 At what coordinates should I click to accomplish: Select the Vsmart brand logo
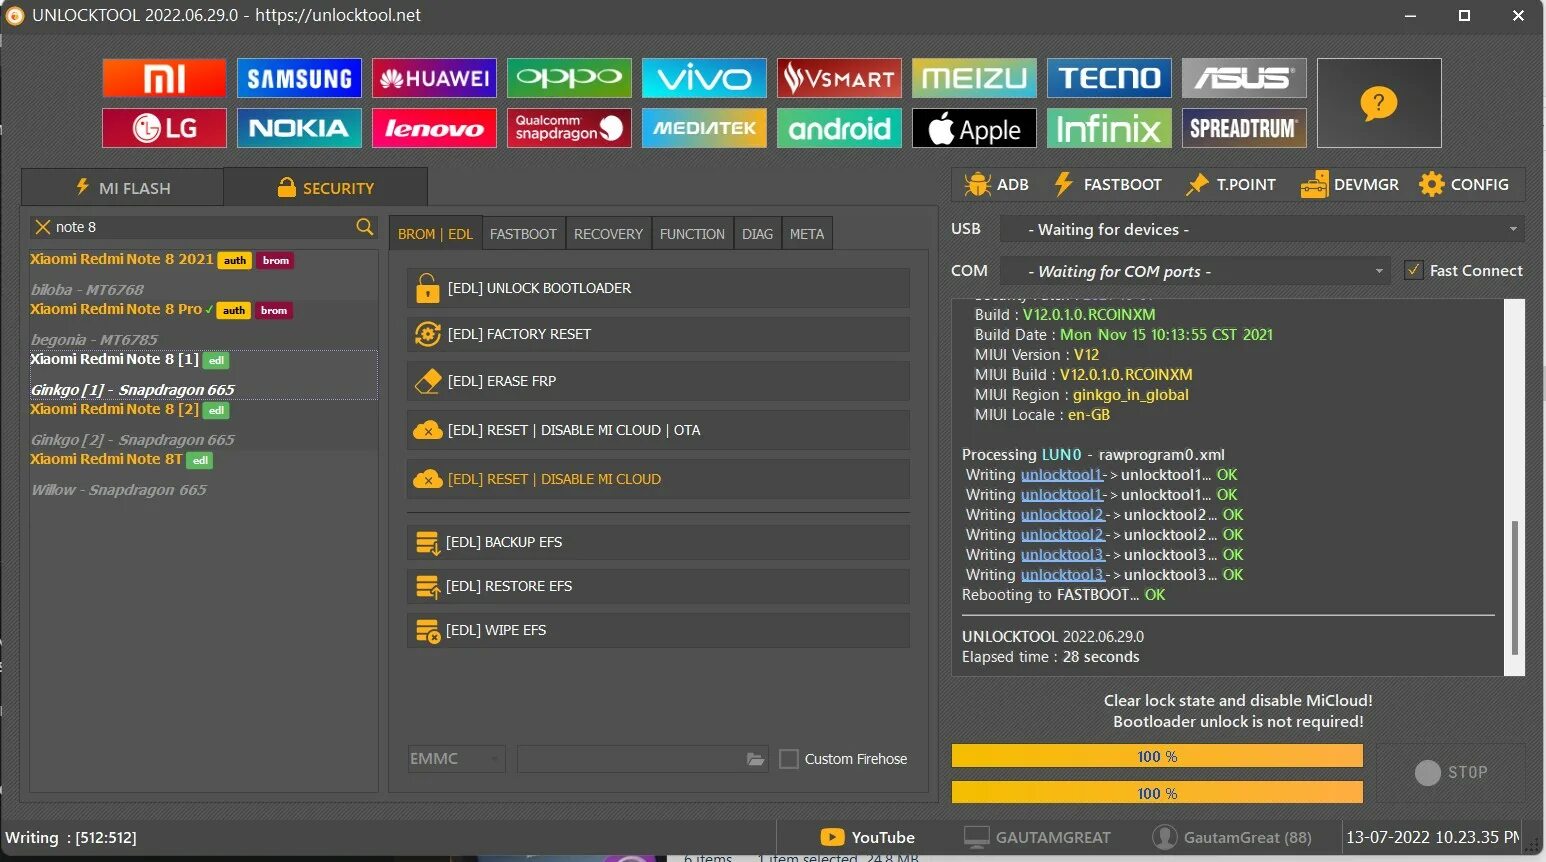[839, 78]
